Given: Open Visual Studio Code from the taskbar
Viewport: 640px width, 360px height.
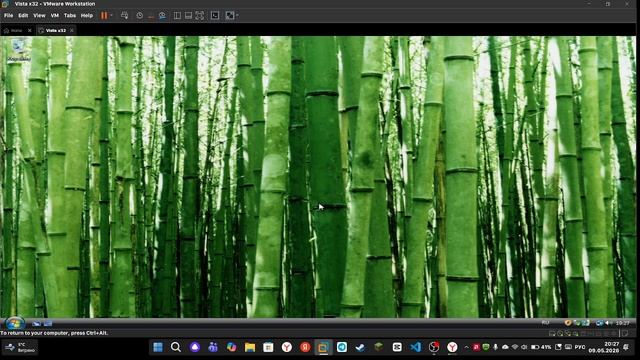Looking at the screenshot, I should pos(416,347).
